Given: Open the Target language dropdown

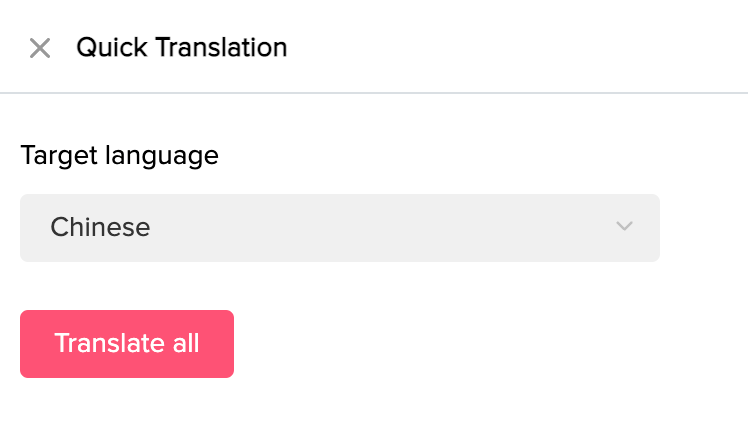Looking at the screenshot, I should point(340,228).
